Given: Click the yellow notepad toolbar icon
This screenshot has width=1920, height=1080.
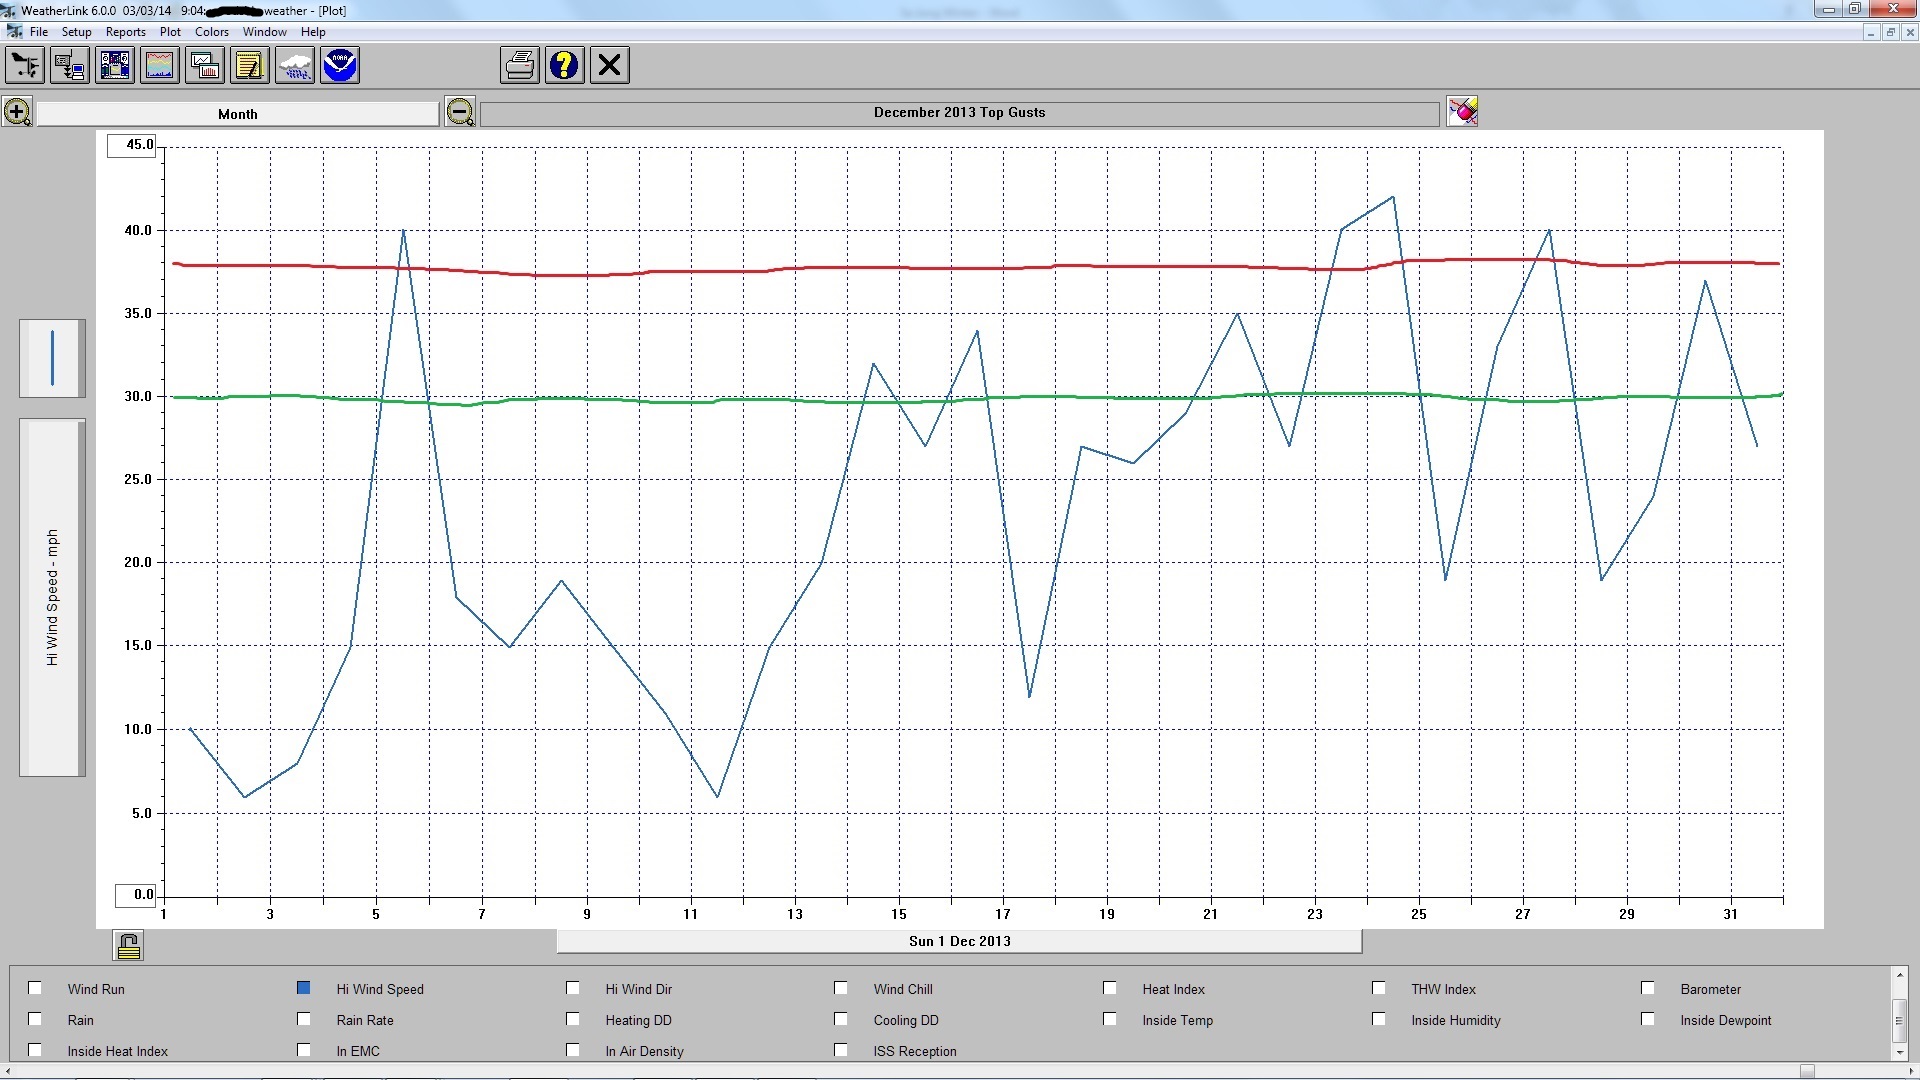Looking at the screenshot, I should 250,66.
